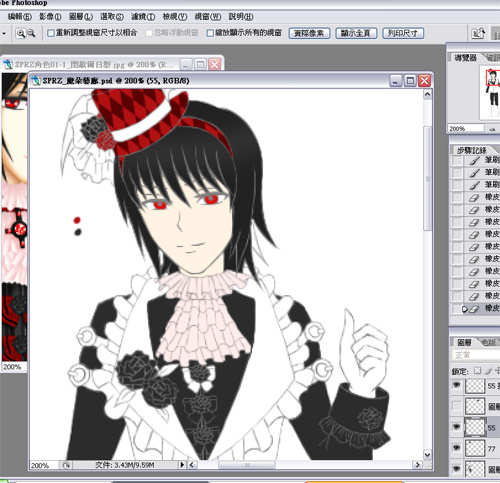500x483 pixels.
Task: Hide the selected 55 layer via eye icon
Action: pos(456,426)
